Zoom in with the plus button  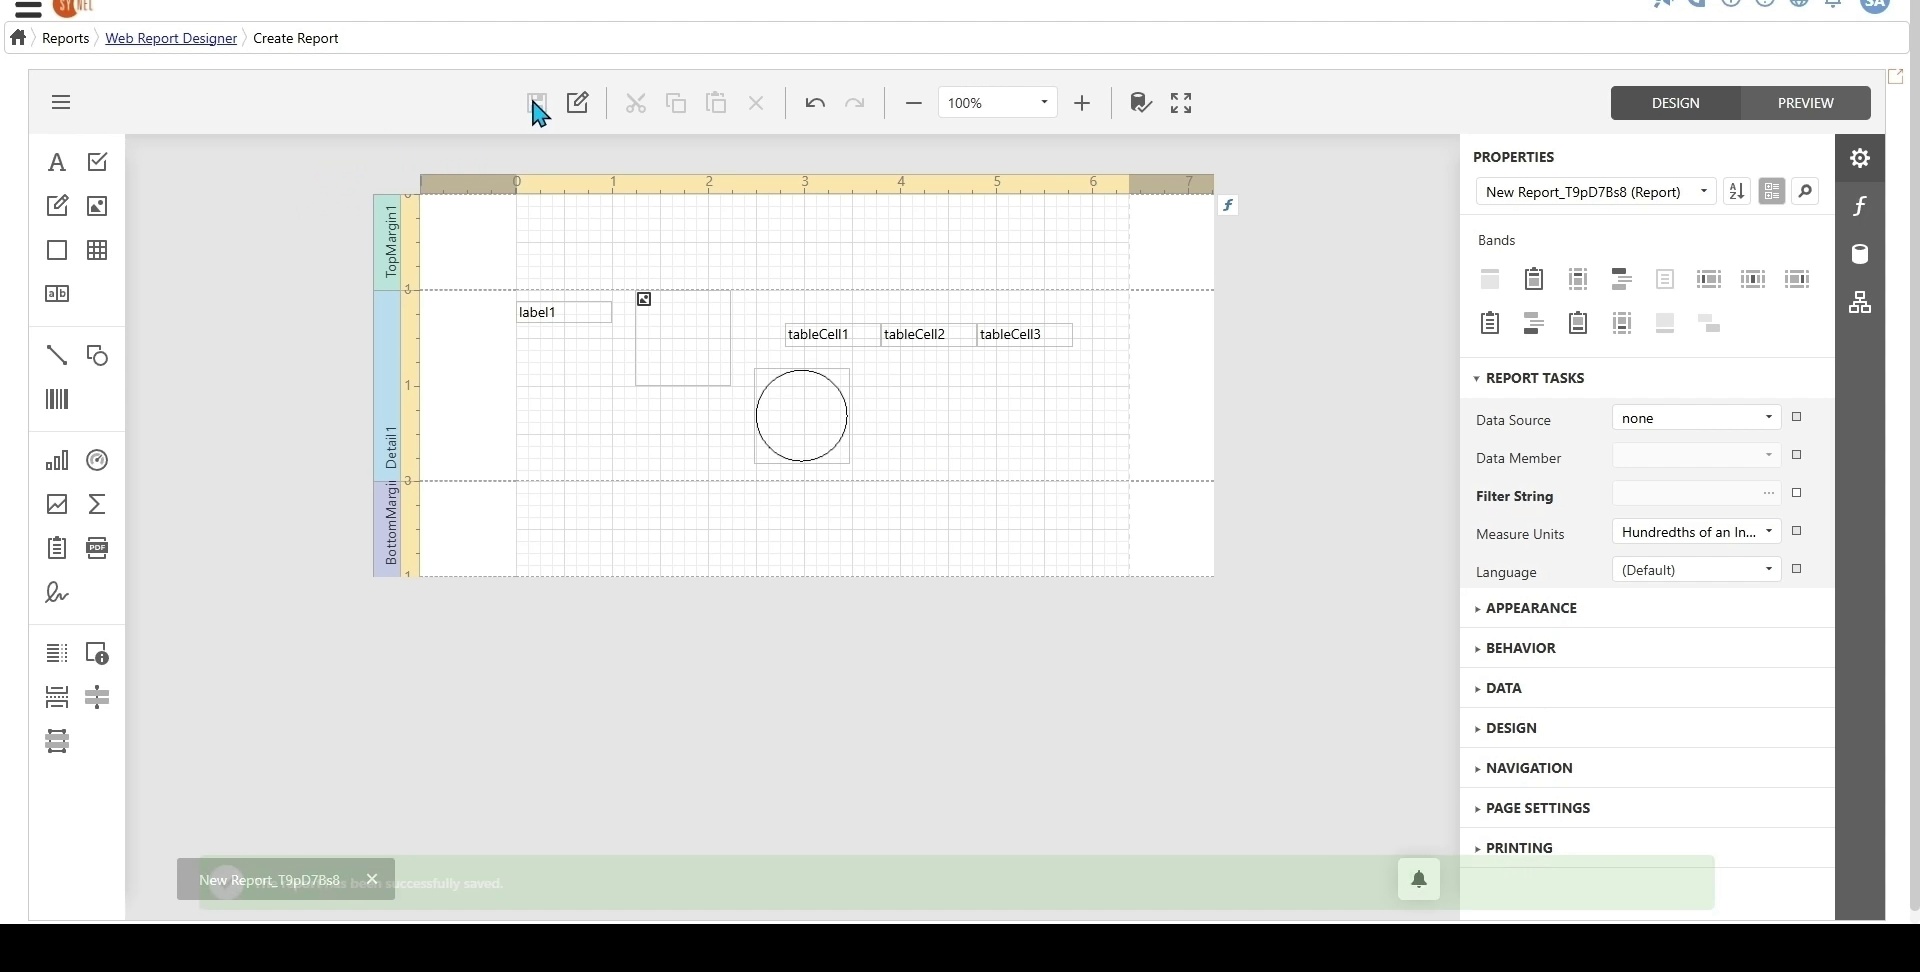1082,103
